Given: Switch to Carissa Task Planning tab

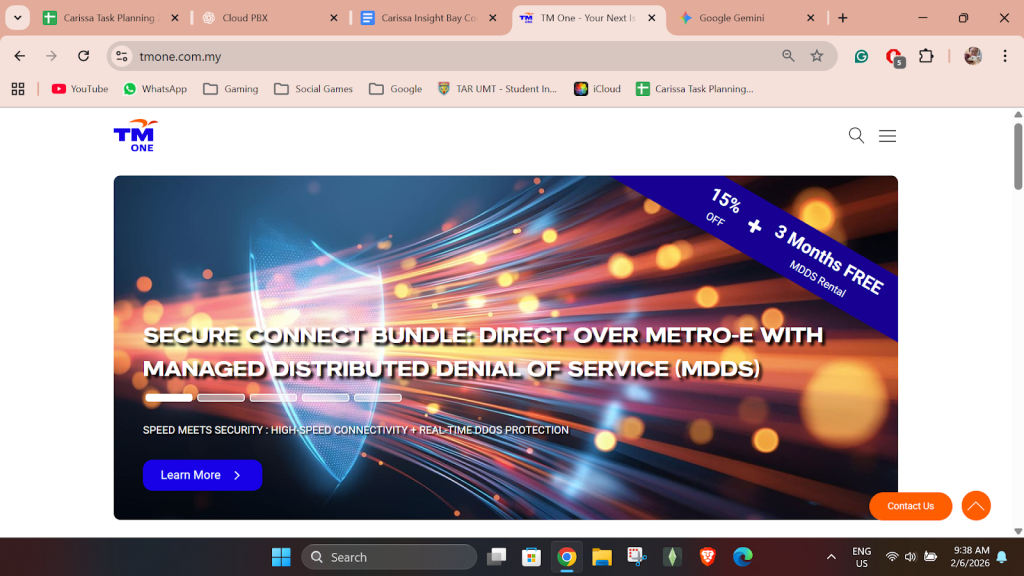Looking at the screenshot, I should 111,18.
